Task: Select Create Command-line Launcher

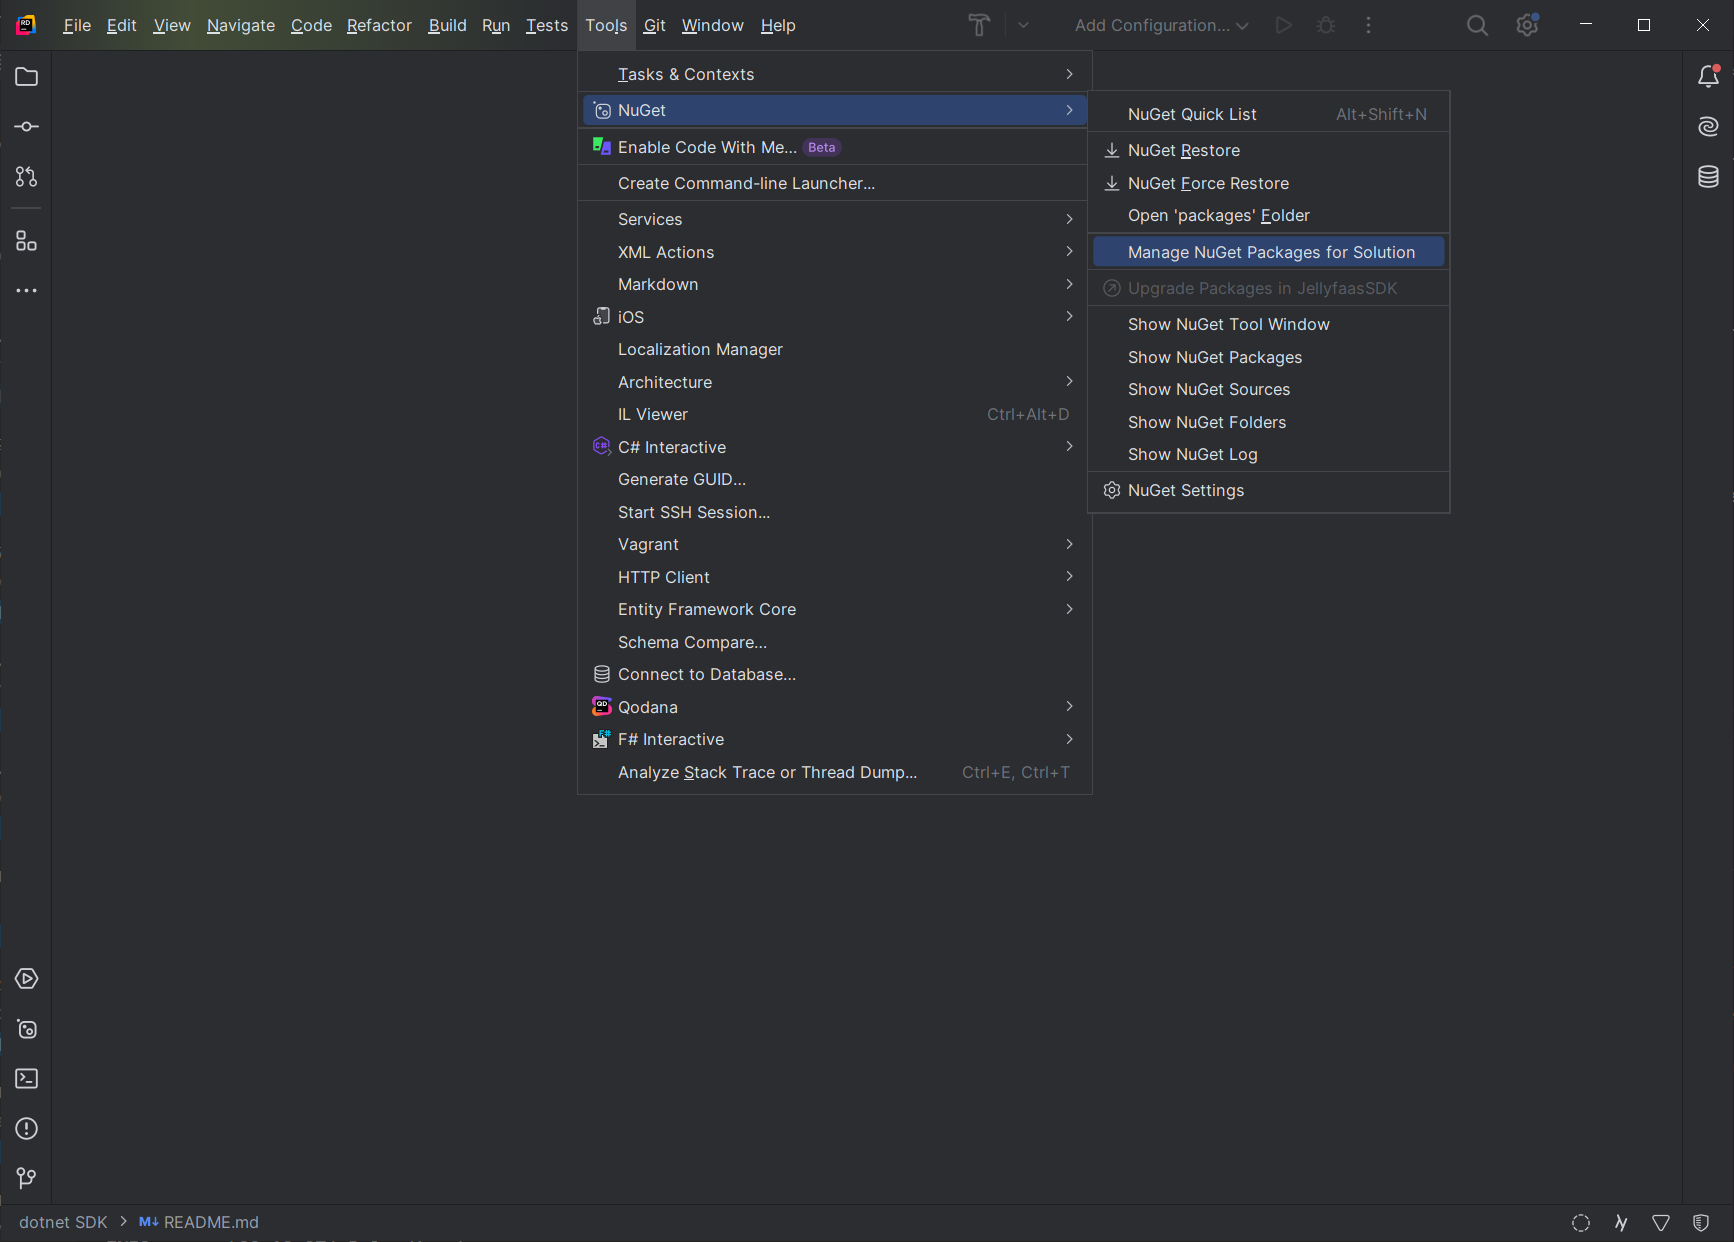Action: [x=835, y=183]
